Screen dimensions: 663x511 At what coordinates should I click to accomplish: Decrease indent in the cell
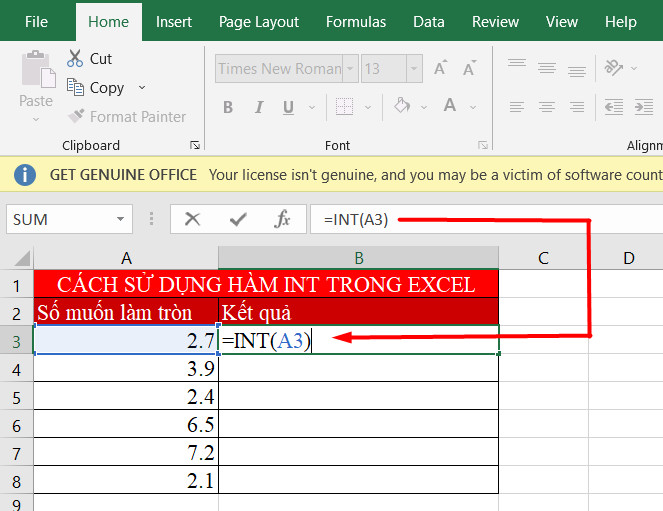pyautogui.click(x=614, y=107)
